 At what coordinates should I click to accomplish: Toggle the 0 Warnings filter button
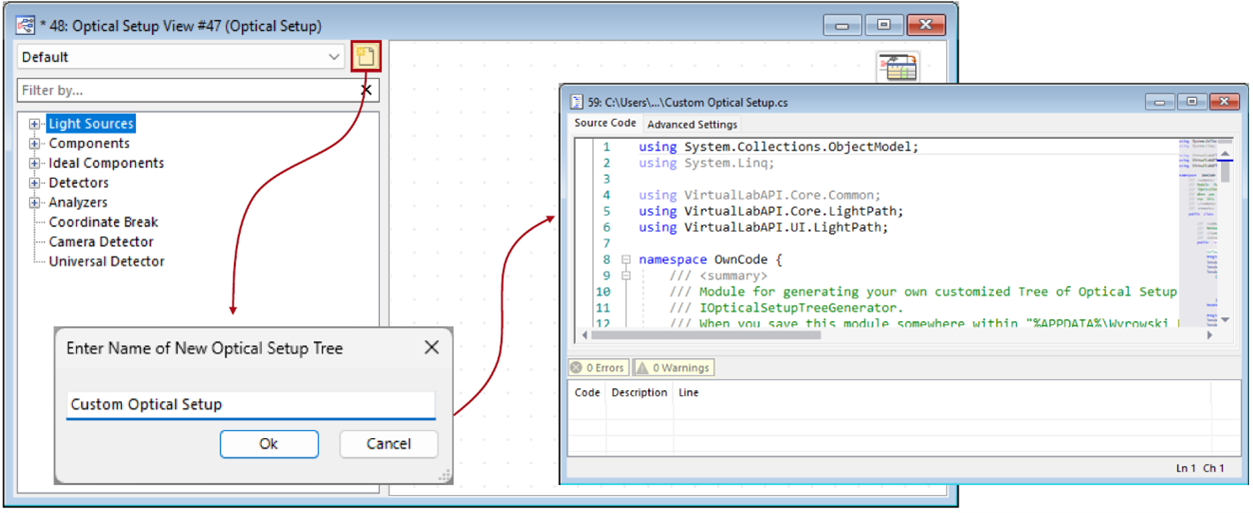(674, 368)
